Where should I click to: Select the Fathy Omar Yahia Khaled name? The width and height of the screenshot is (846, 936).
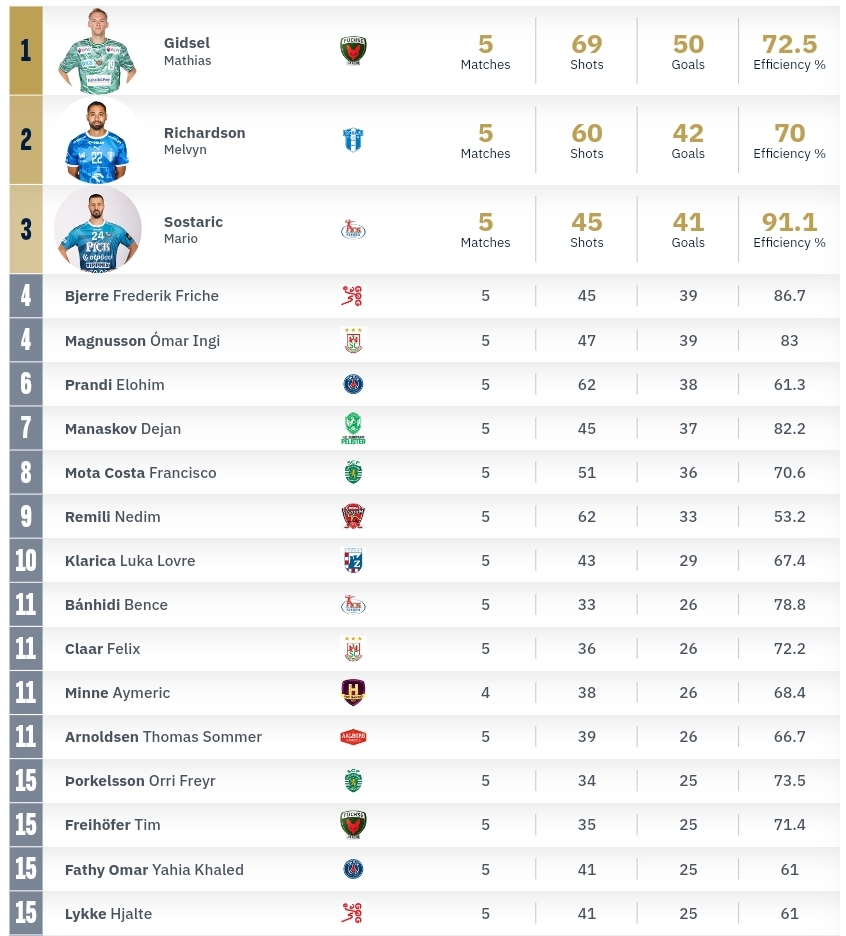click(x=154, y=870)
